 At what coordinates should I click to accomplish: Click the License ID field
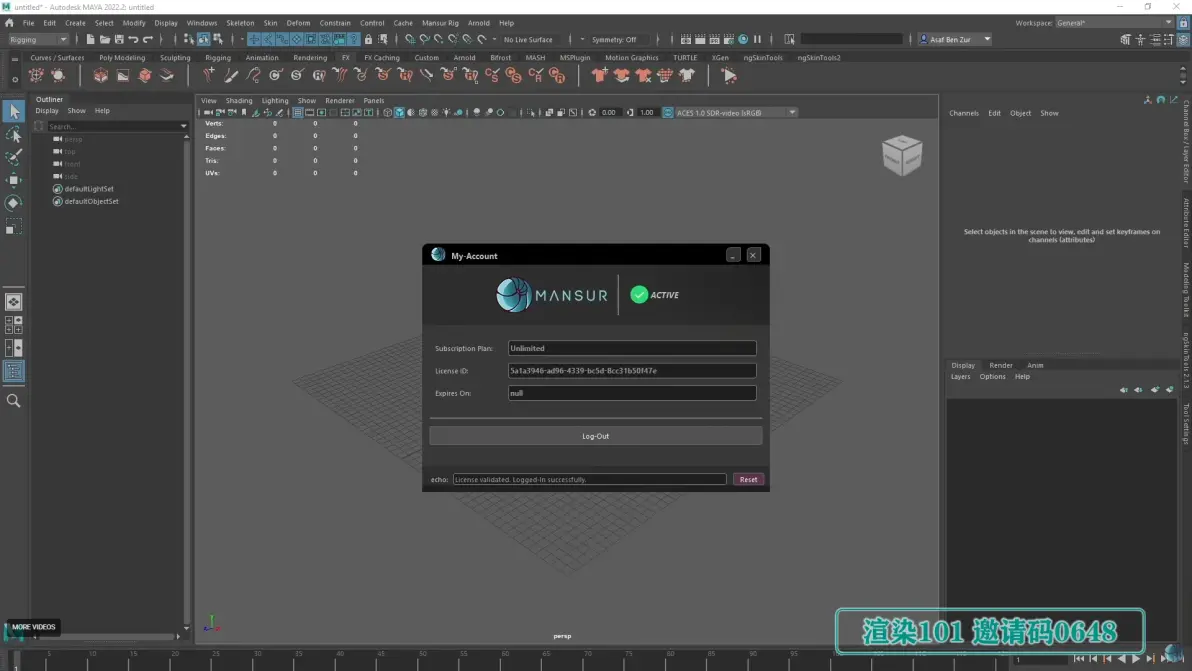coord(632,371)
